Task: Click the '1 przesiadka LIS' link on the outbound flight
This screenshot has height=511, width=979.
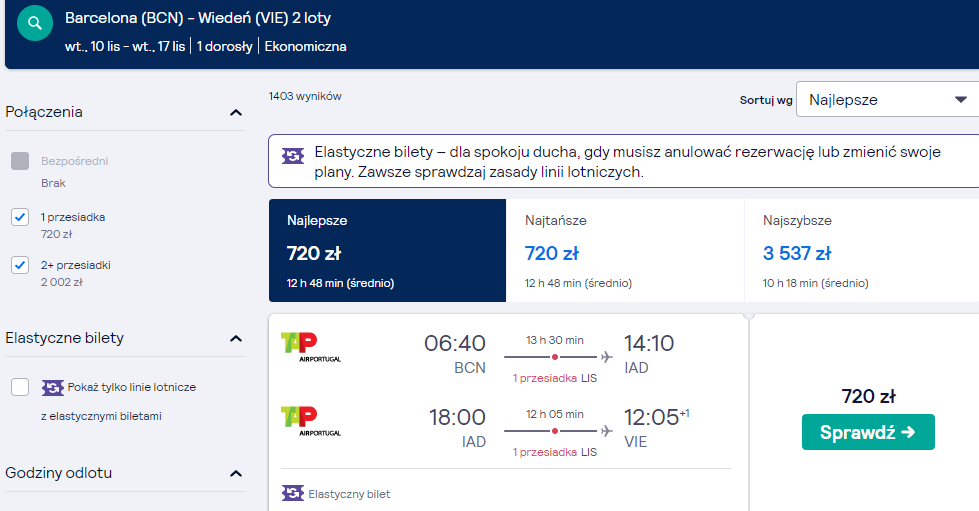Action: (554, 378)
